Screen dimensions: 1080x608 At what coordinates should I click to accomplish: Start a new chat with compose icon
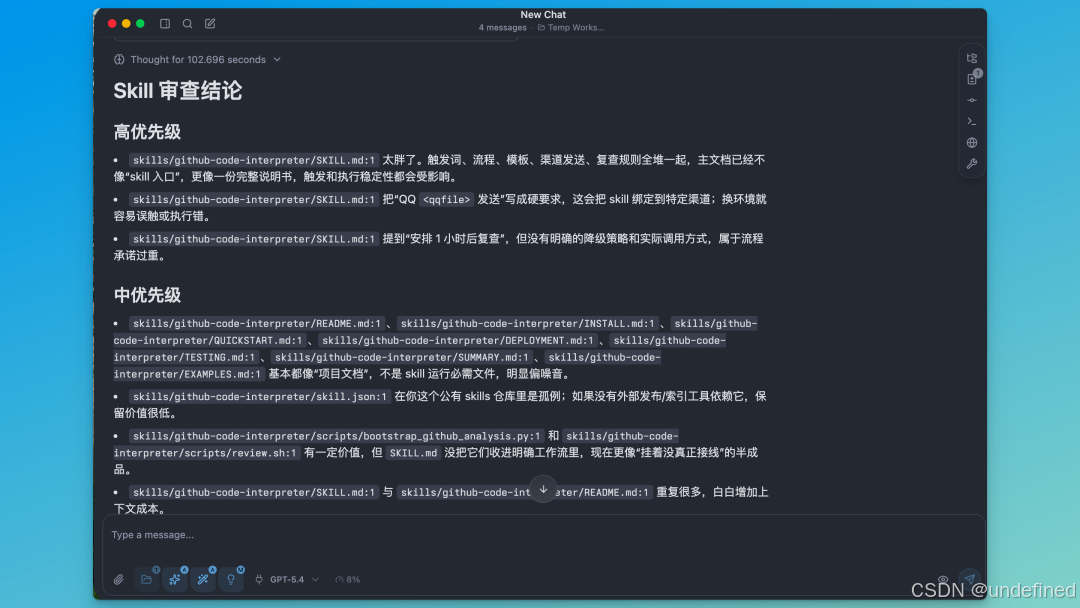point(210,23)
